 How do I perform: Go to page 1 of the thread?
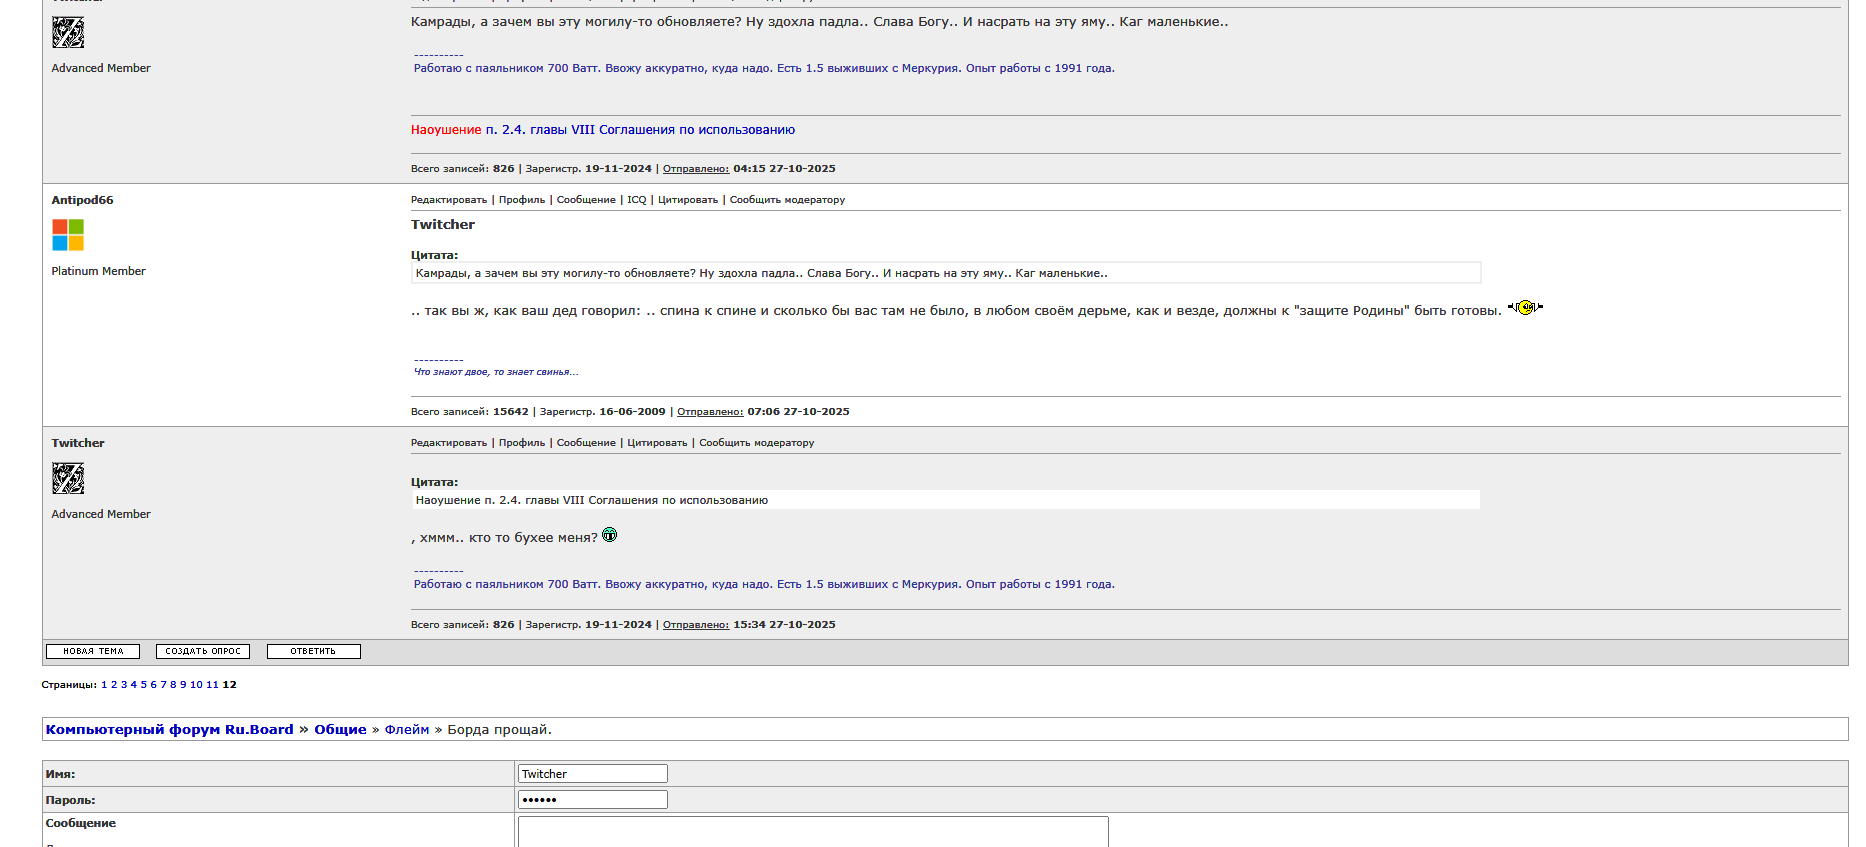[x=104, y=685]
